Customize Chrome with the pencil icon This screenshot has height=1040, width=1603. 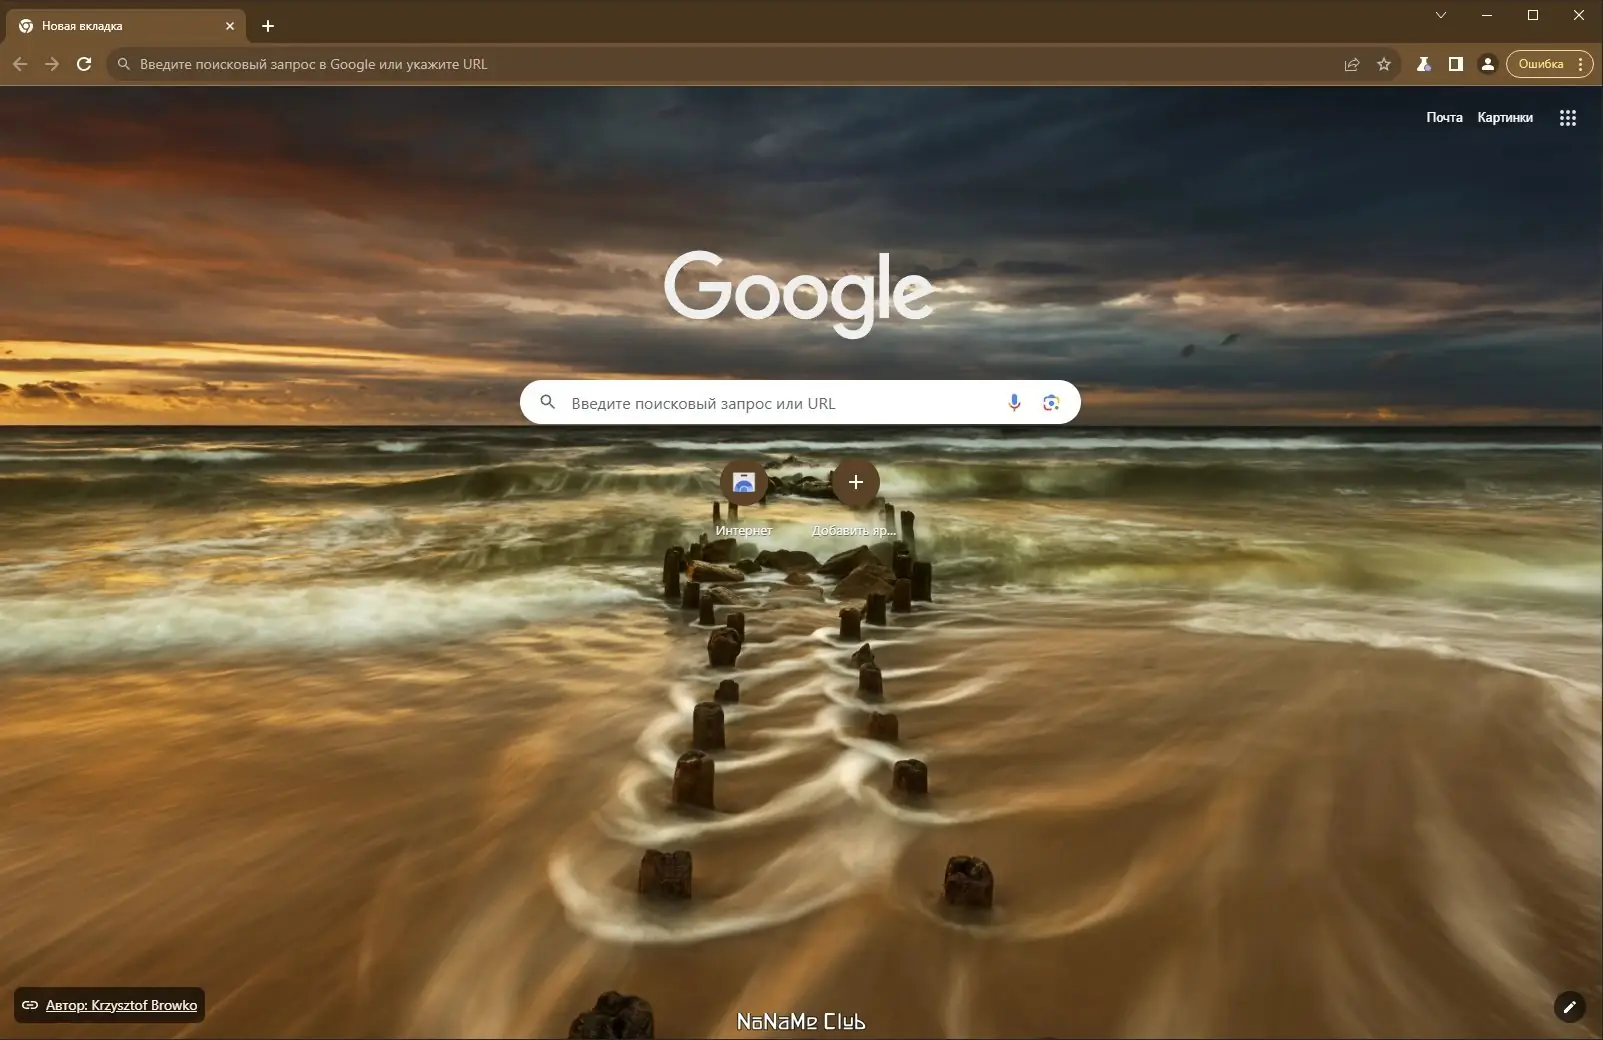tap(1569, 1007)
